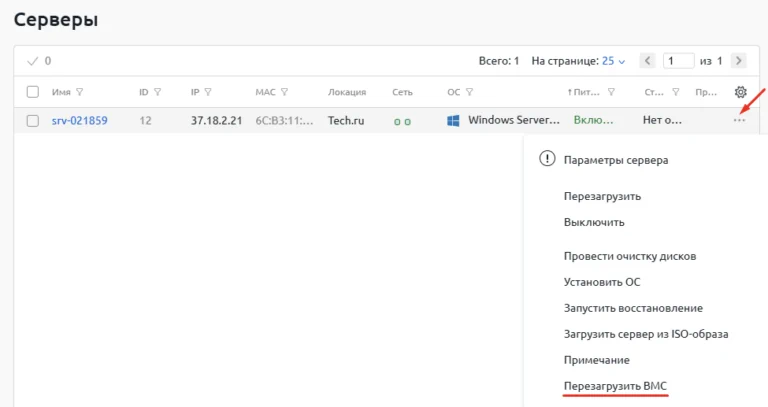Go to the previous page arrow
This screenshot has height=407, width=768.
tap(647, 61)
